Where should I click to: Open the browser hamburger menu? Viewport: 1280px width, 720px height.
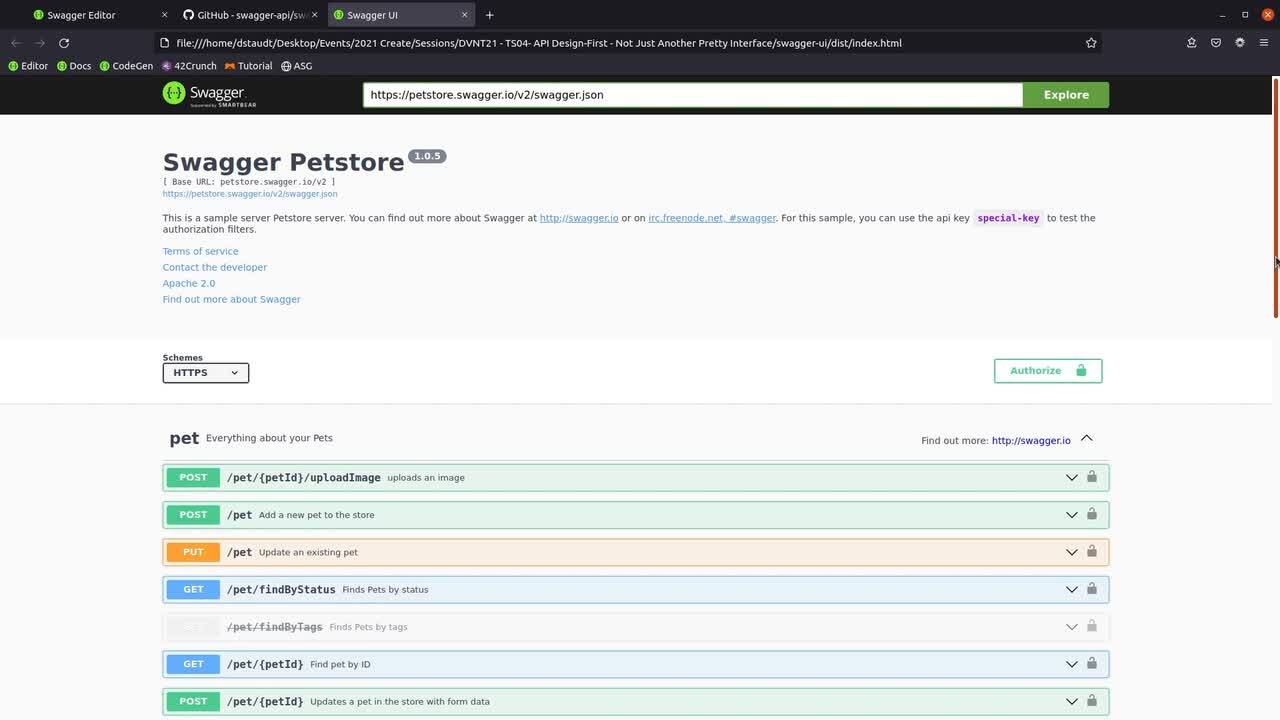[x=1264, y=43]
